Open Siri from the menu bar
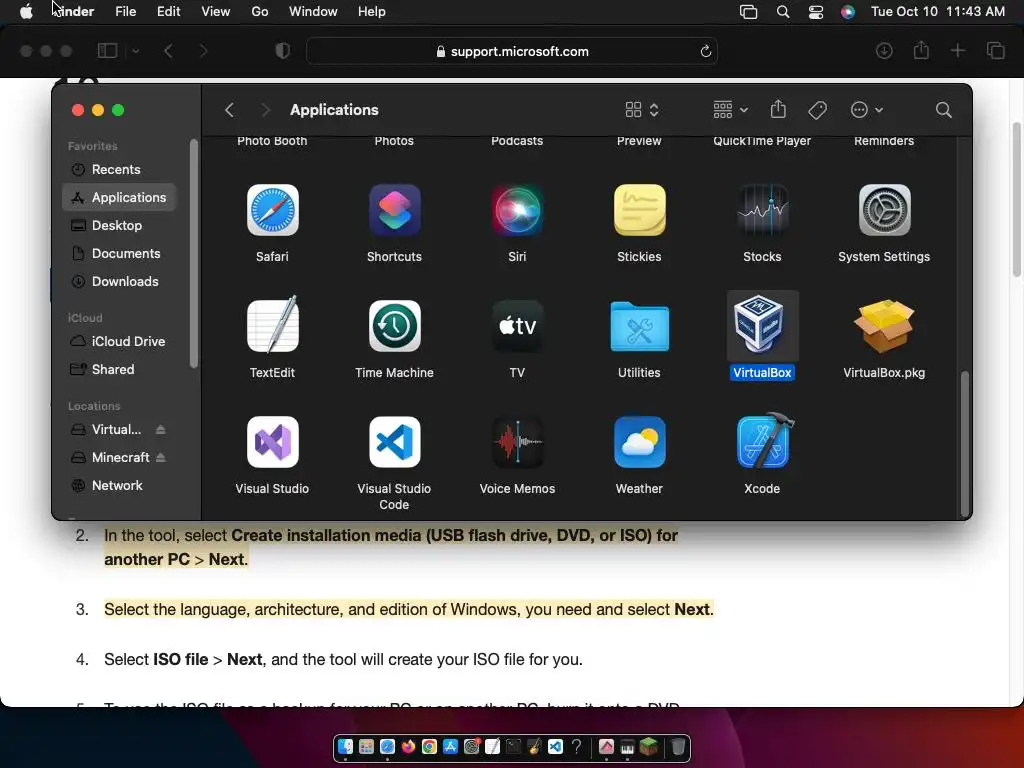Image resolution: width=1024 pixels, height=768 pixels. (848, 12)
